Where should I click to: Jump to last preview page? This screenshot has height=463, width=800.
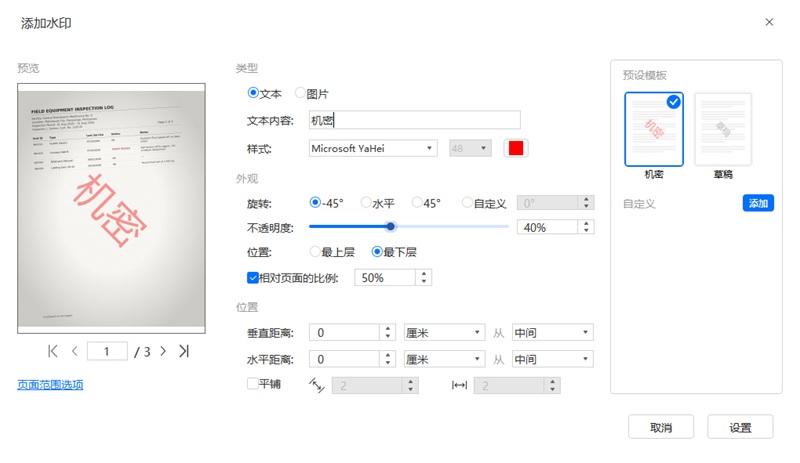point(184,351)
